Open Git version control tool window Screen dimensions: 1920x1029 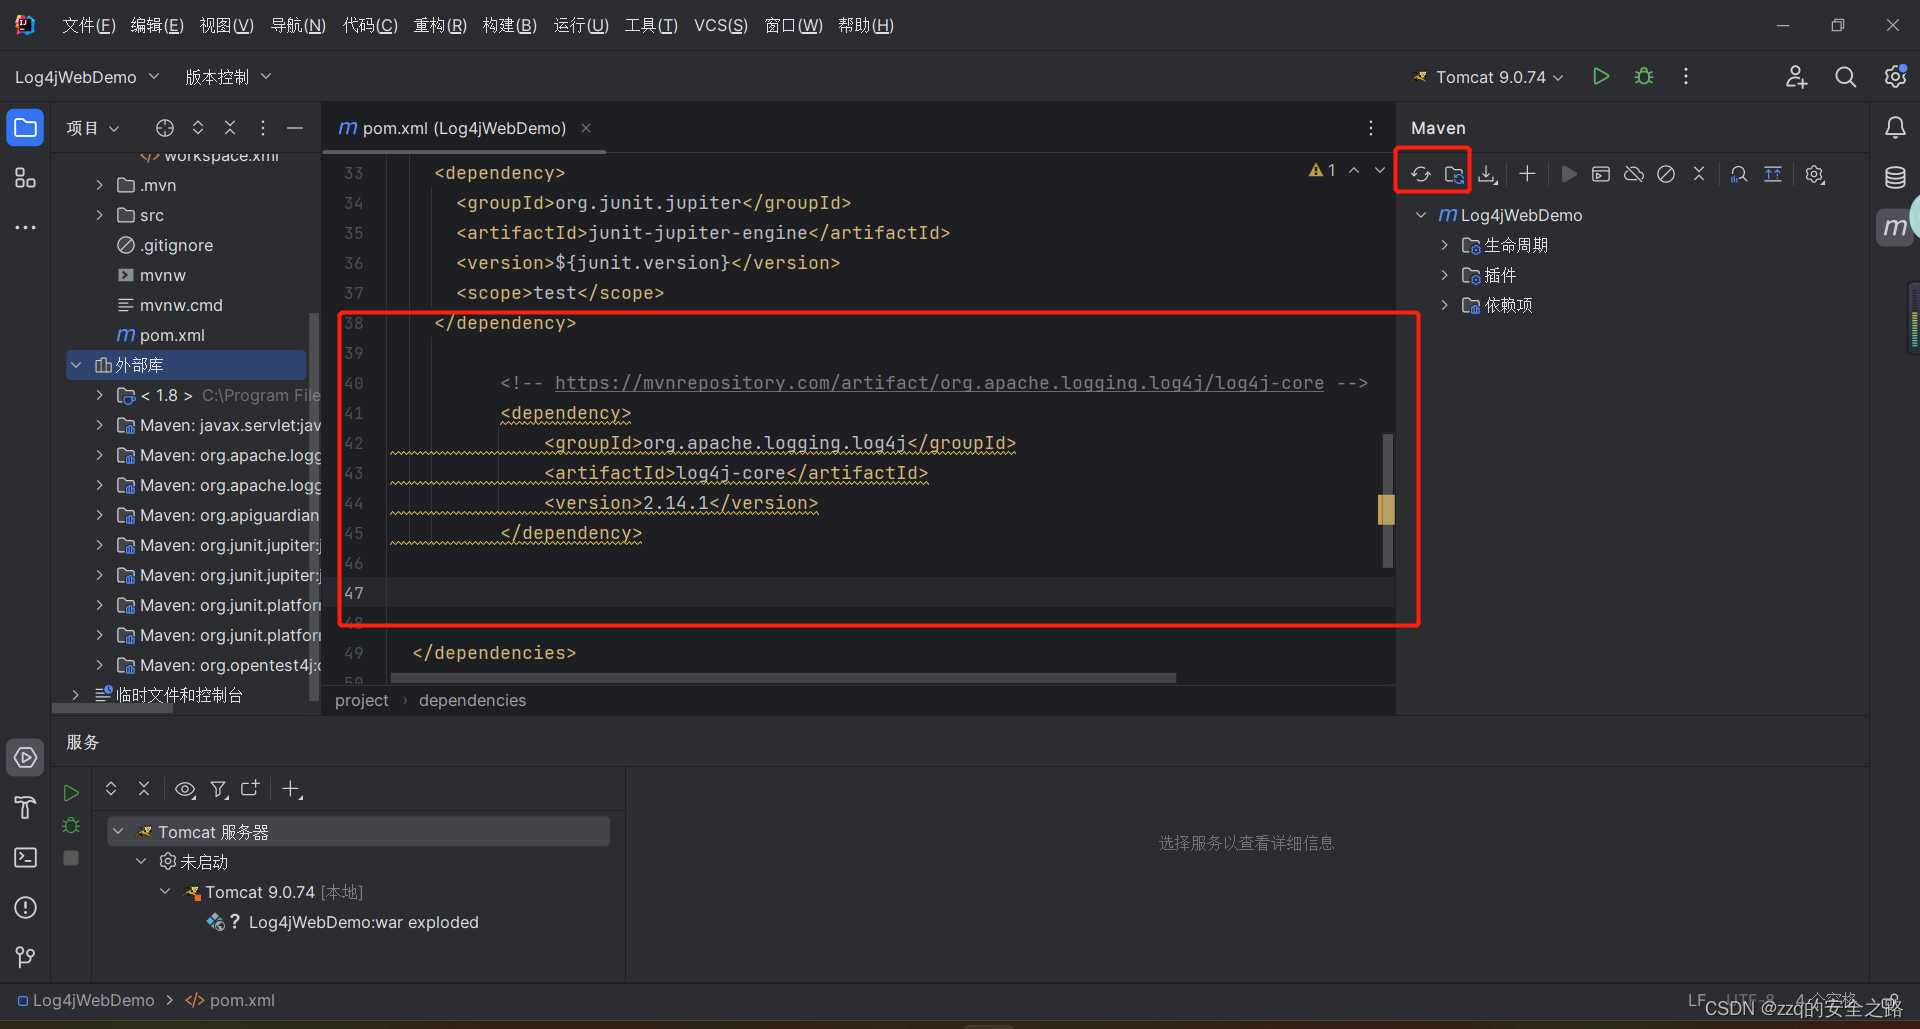pos(25,958)
